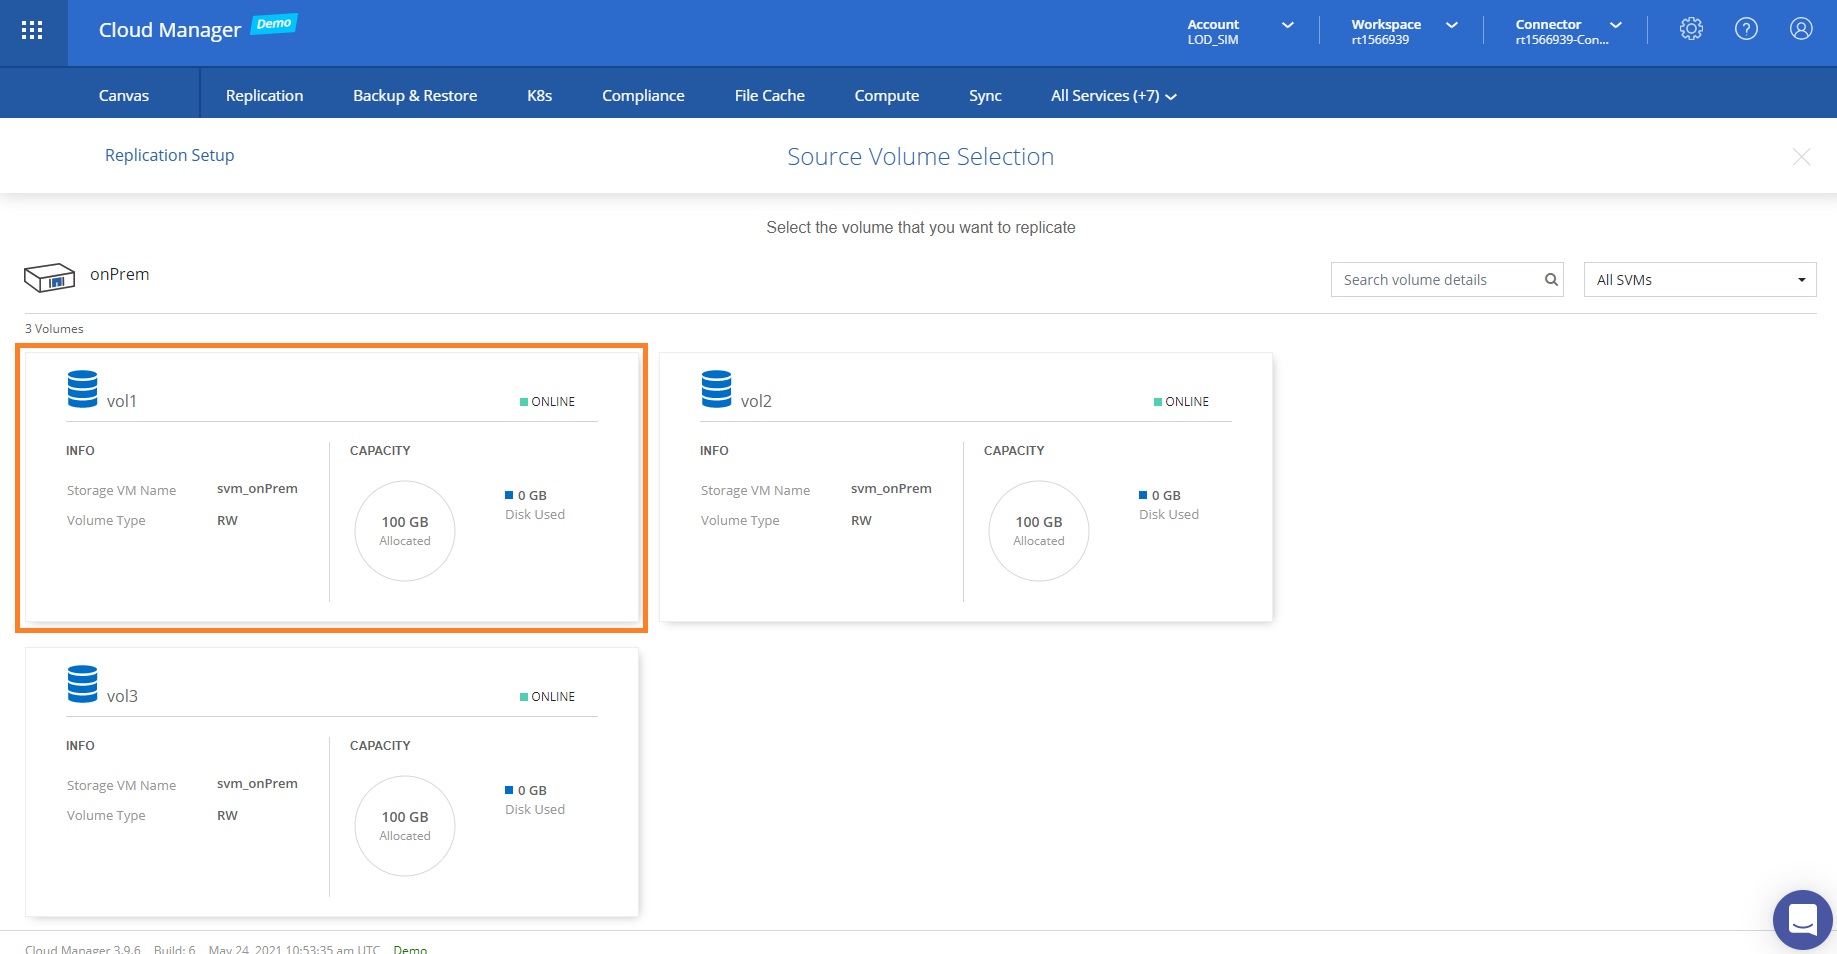Close the Source Volume Selection wizard
1837x954 pixels.
pos(1801,157)
